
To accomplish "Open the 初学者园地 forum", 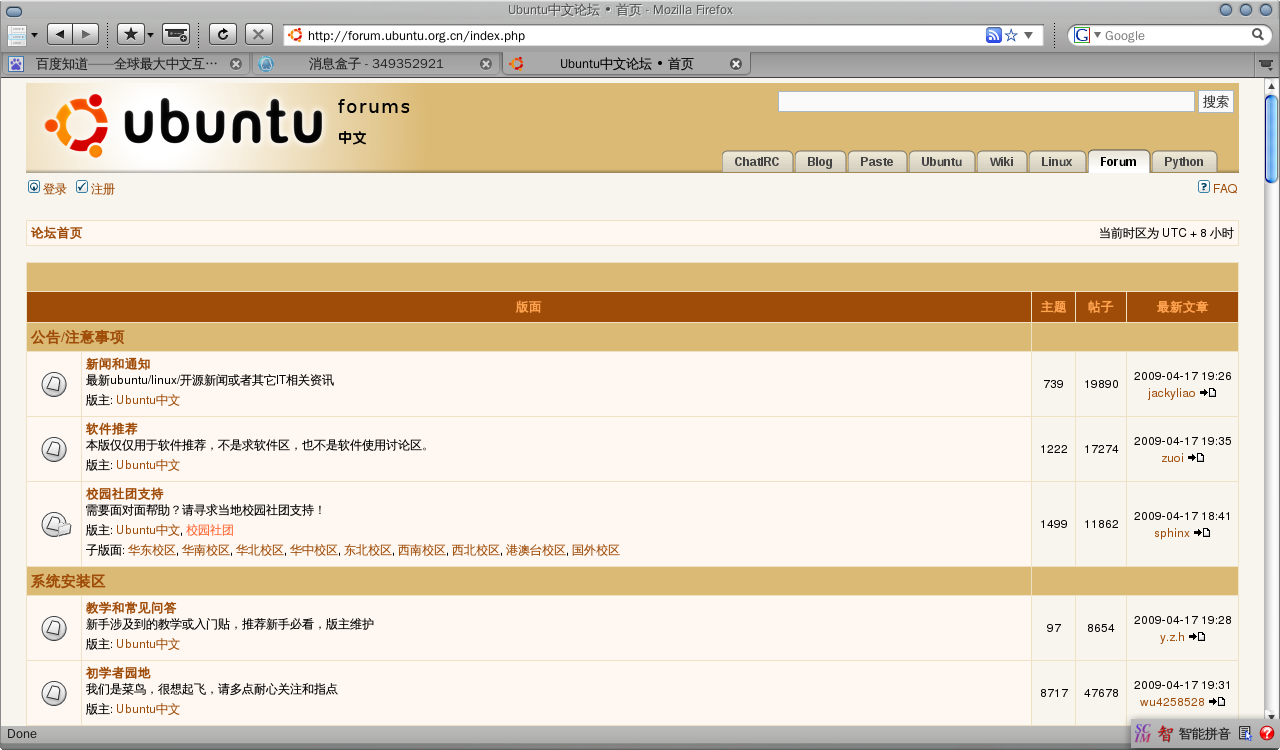I will tap(118, 673).
